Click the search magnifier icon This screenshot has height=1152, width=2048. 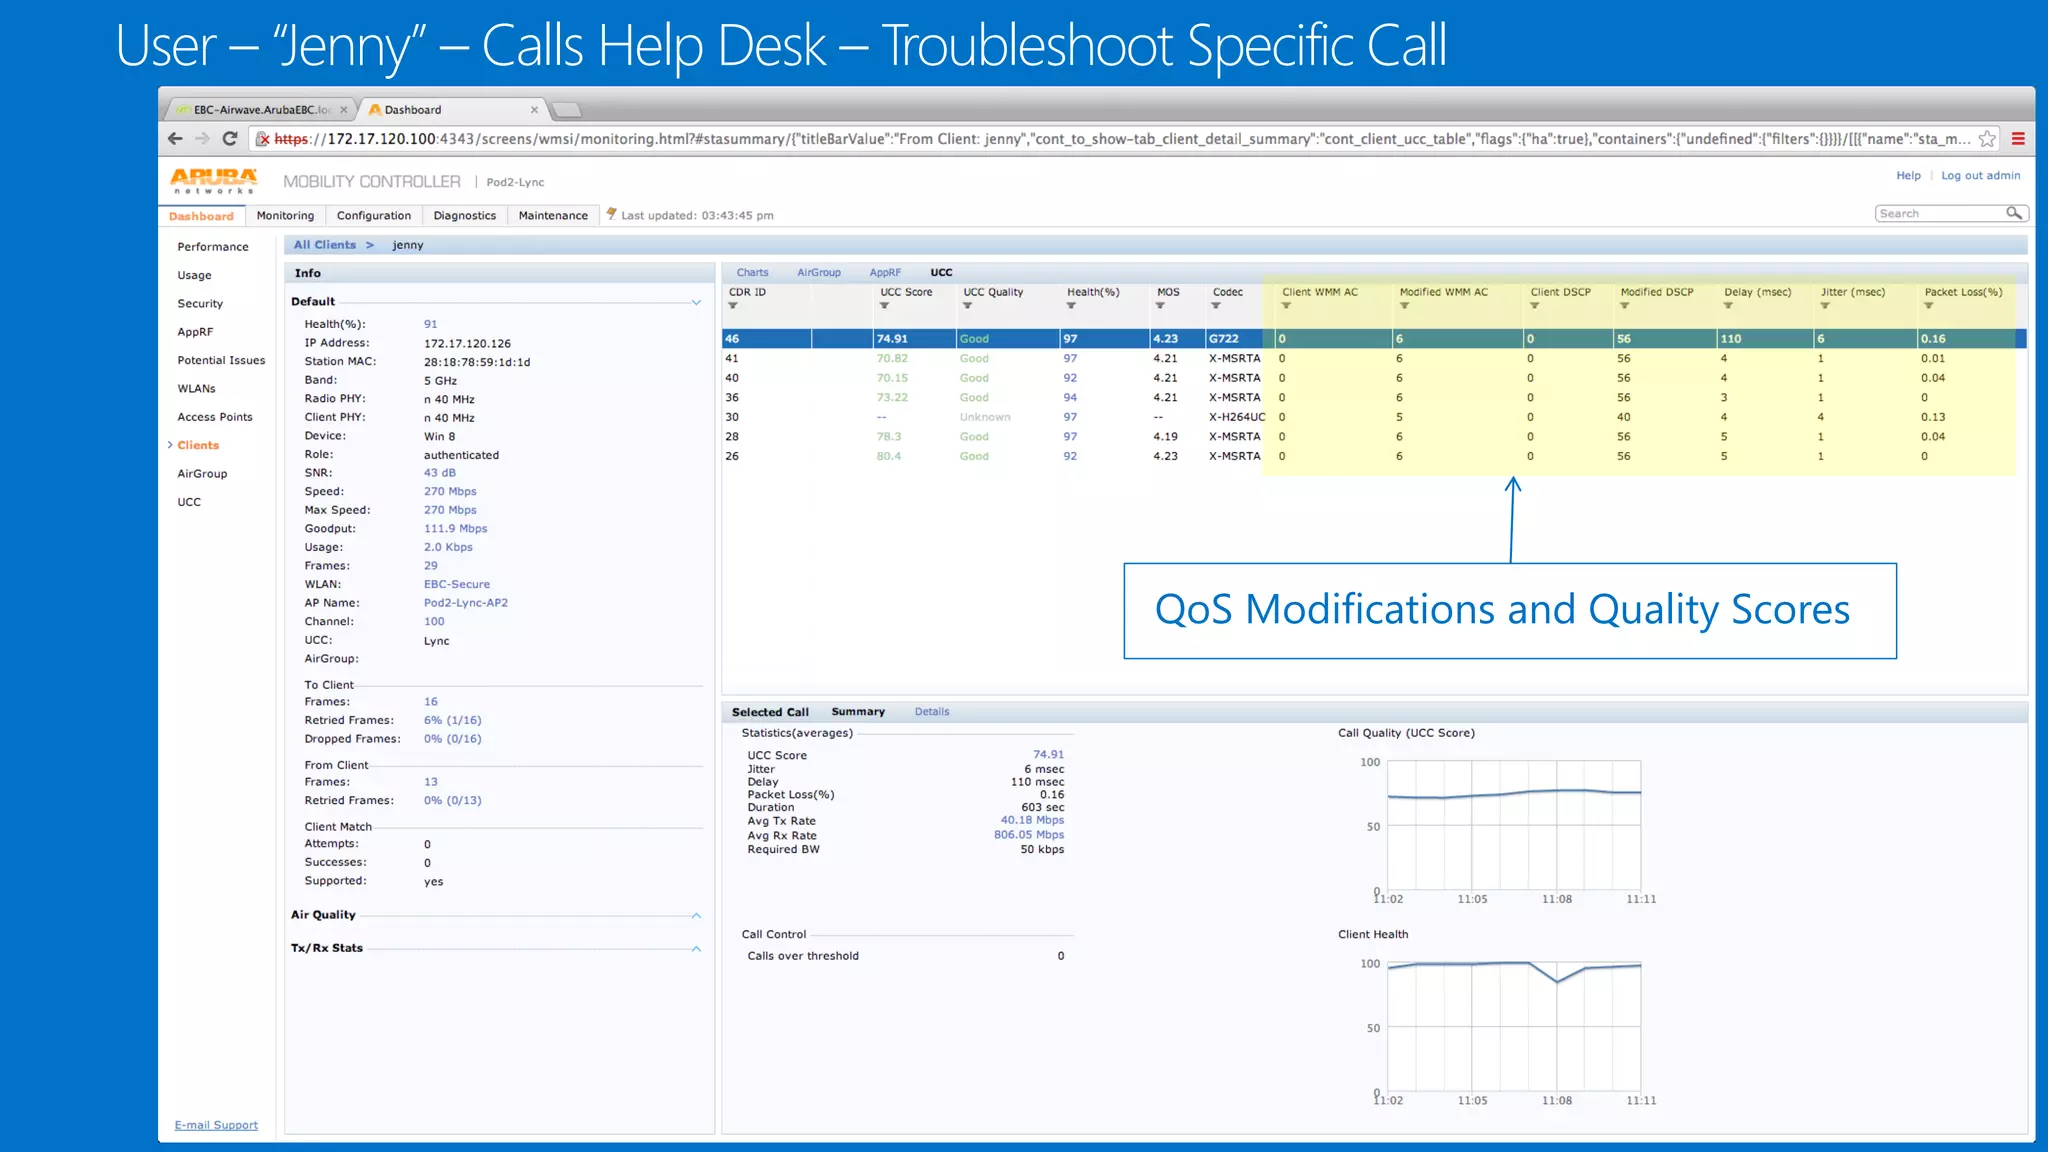click(x=2014, y=213)
